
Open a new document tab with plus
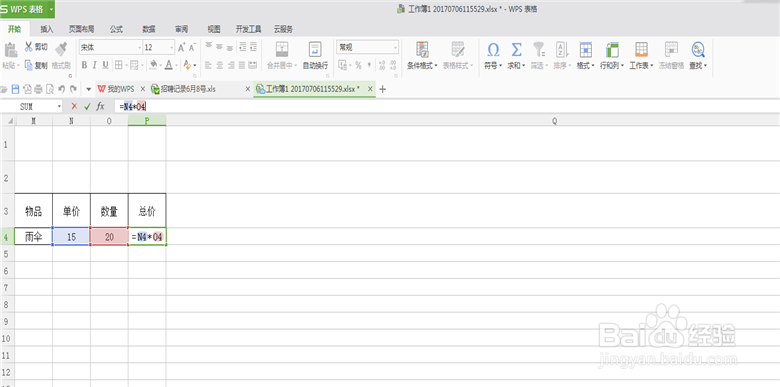[x=383, y=89]
